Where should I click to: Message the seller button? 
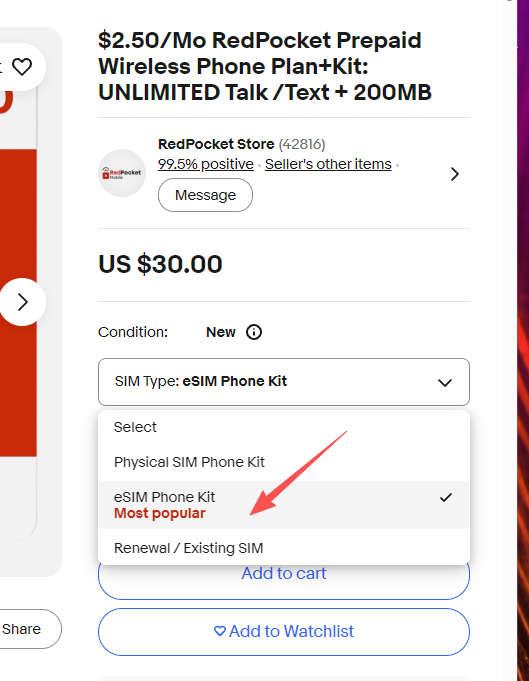point(205,195)
